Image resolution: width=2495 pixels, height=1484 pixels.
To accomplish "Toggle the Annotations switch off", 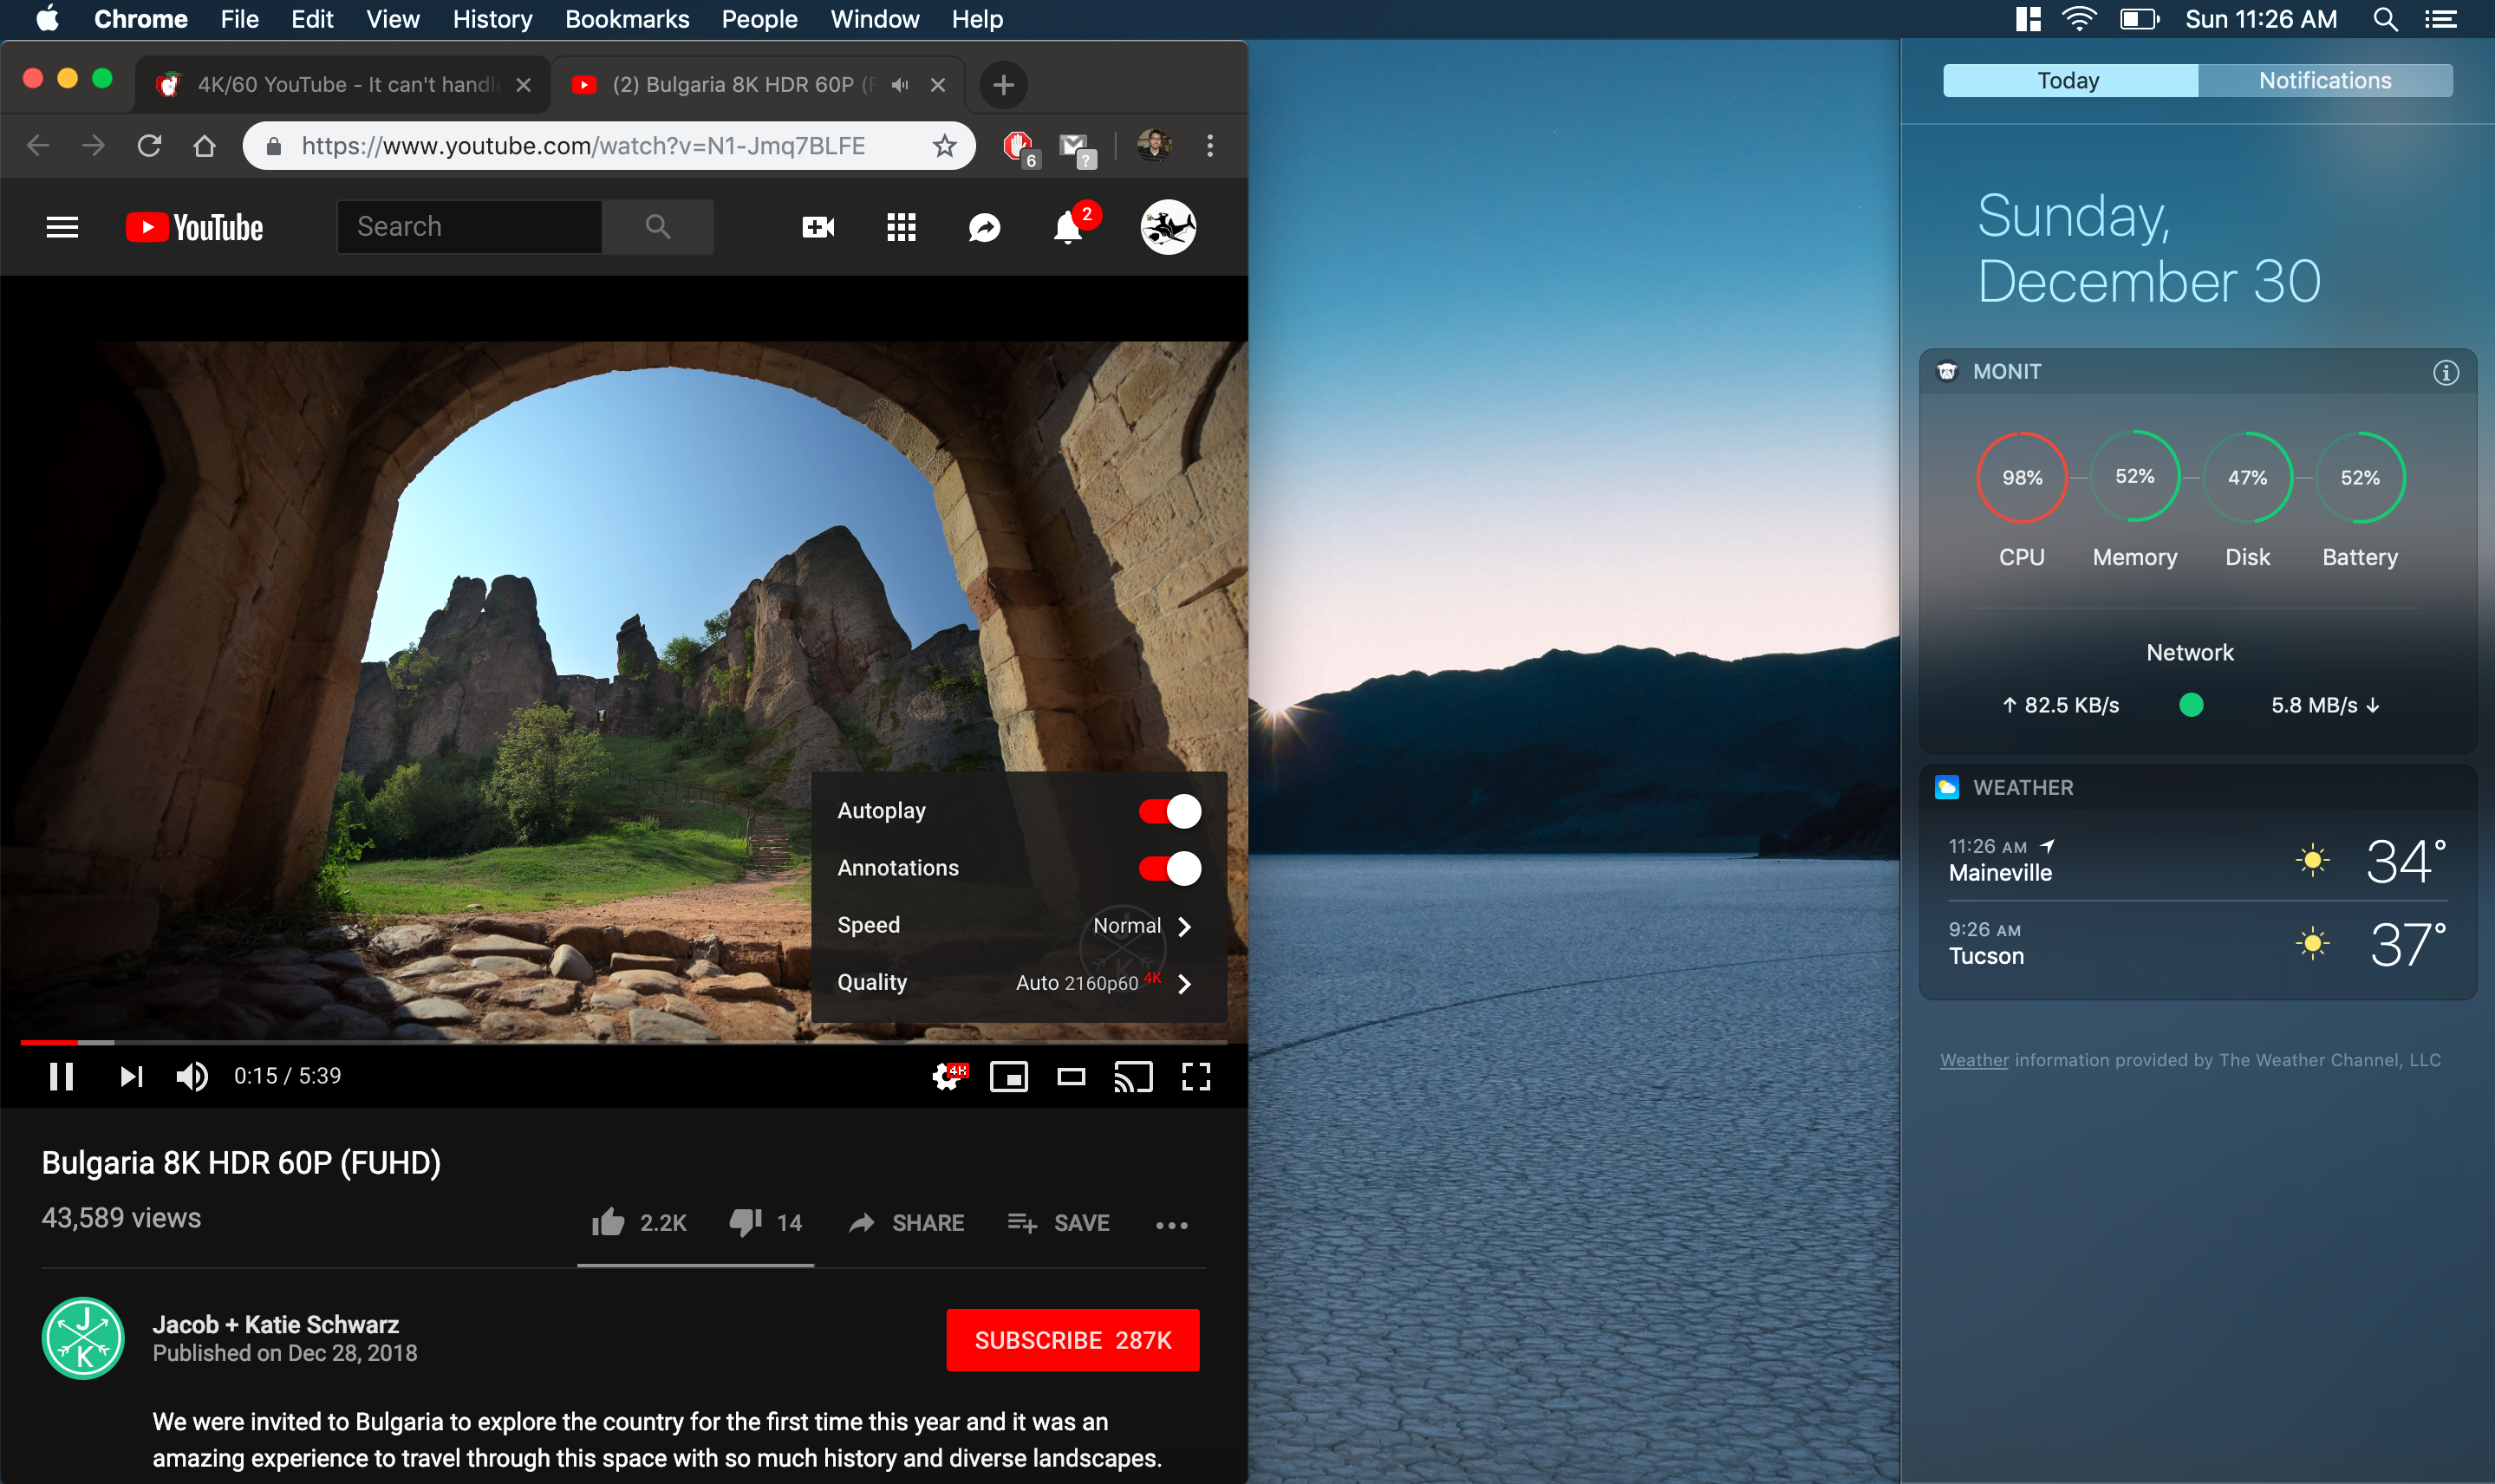I will click(x=1169, y=868).
